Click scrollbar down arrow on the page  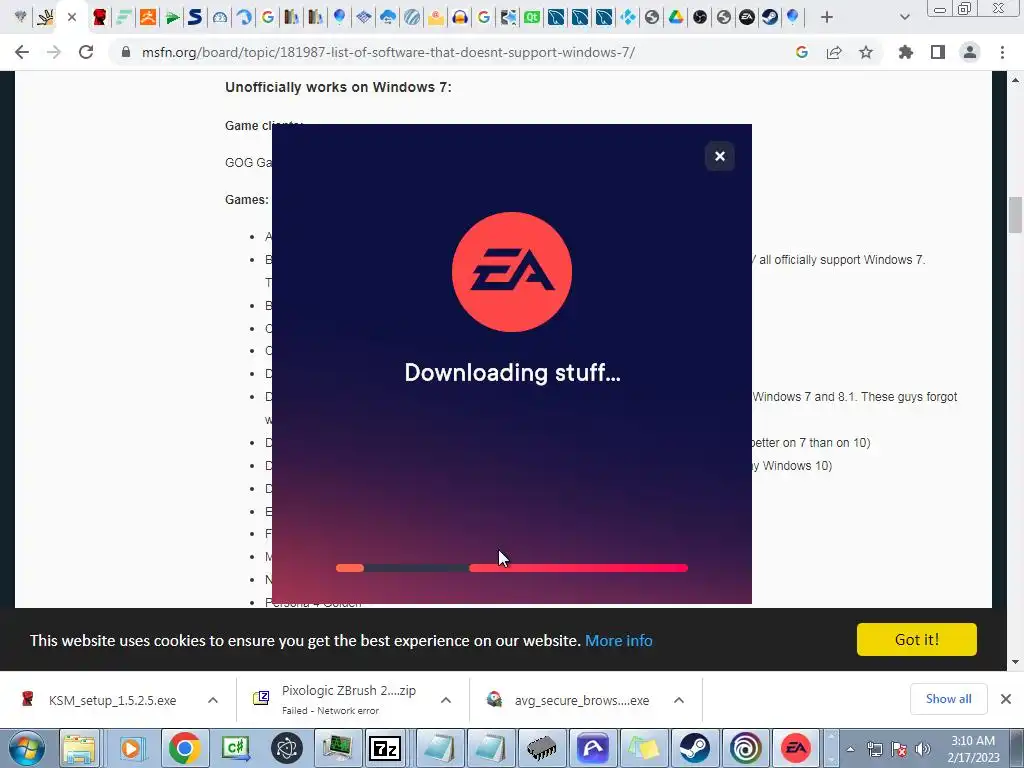(1015, 662)
